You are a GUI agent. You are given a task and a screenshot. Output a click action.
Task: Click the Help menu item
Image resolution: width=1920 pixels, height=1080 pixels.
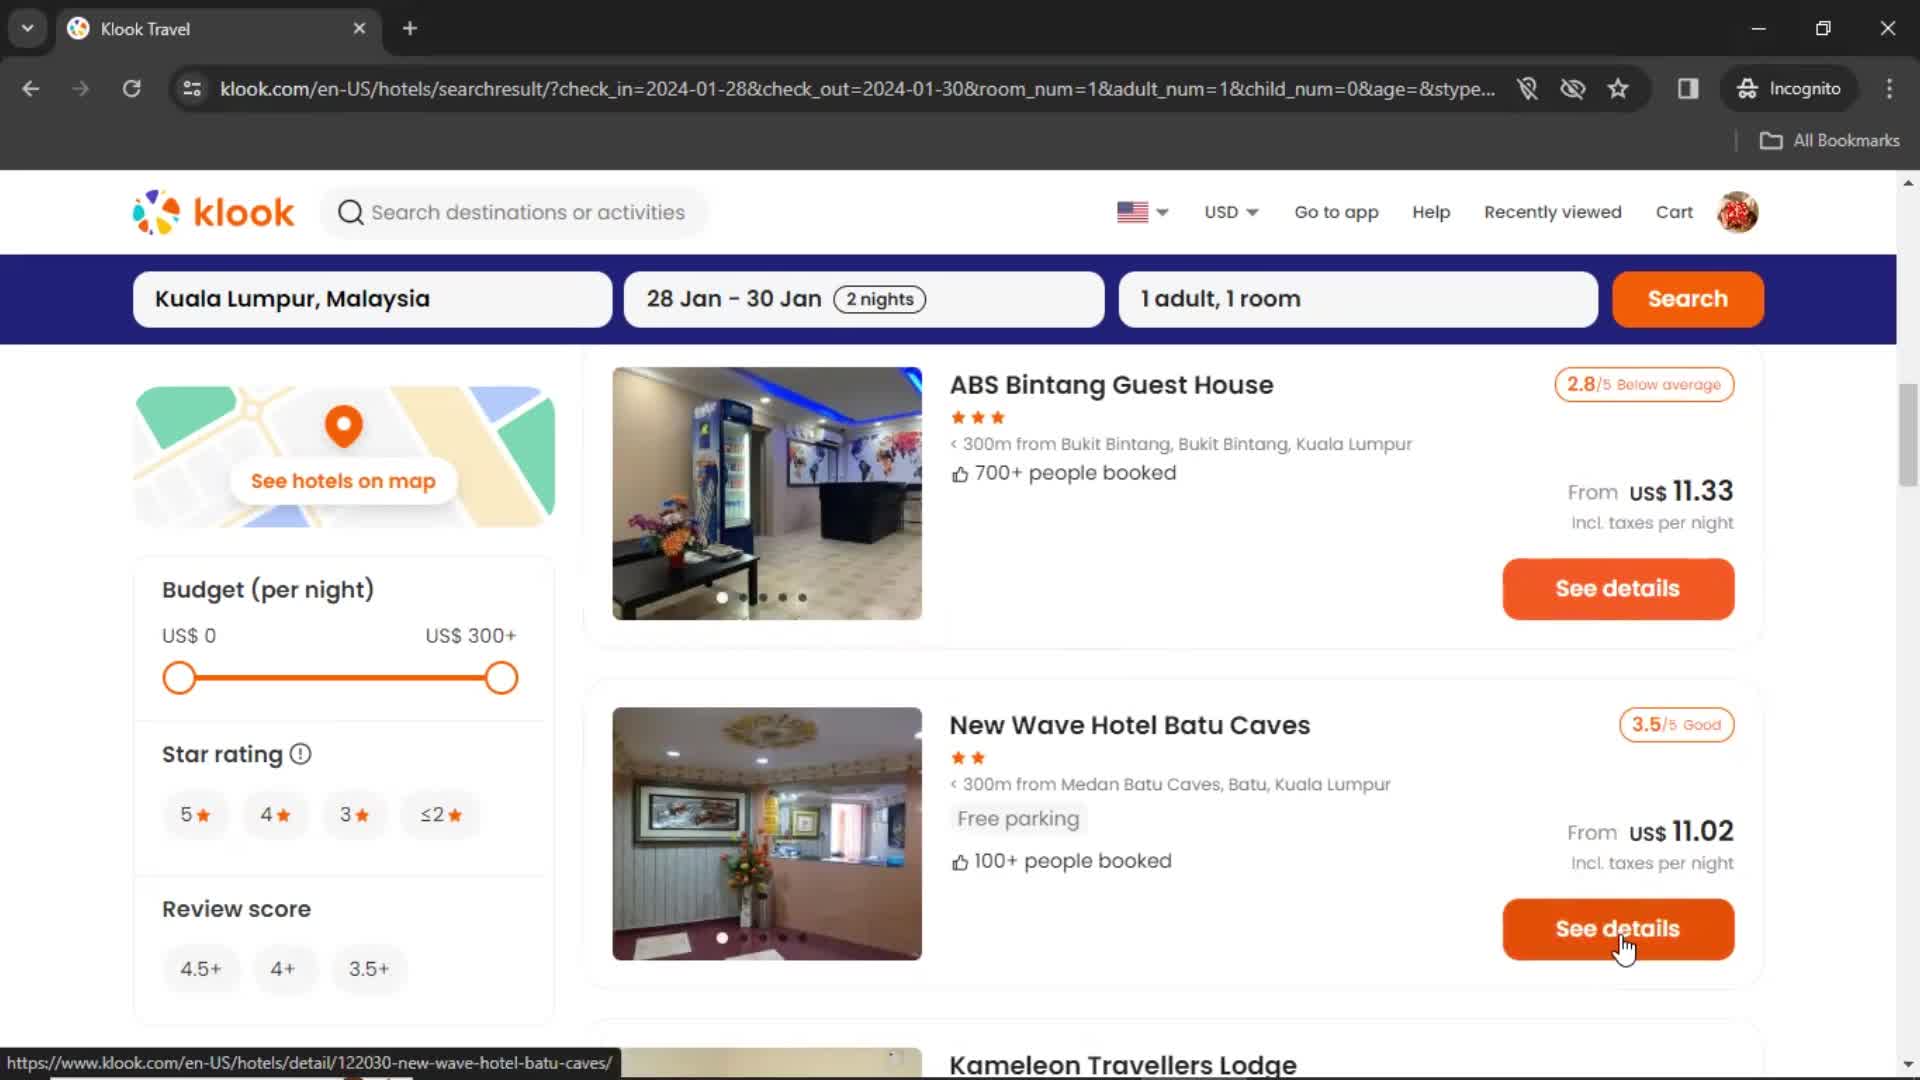click(1431, 212)
